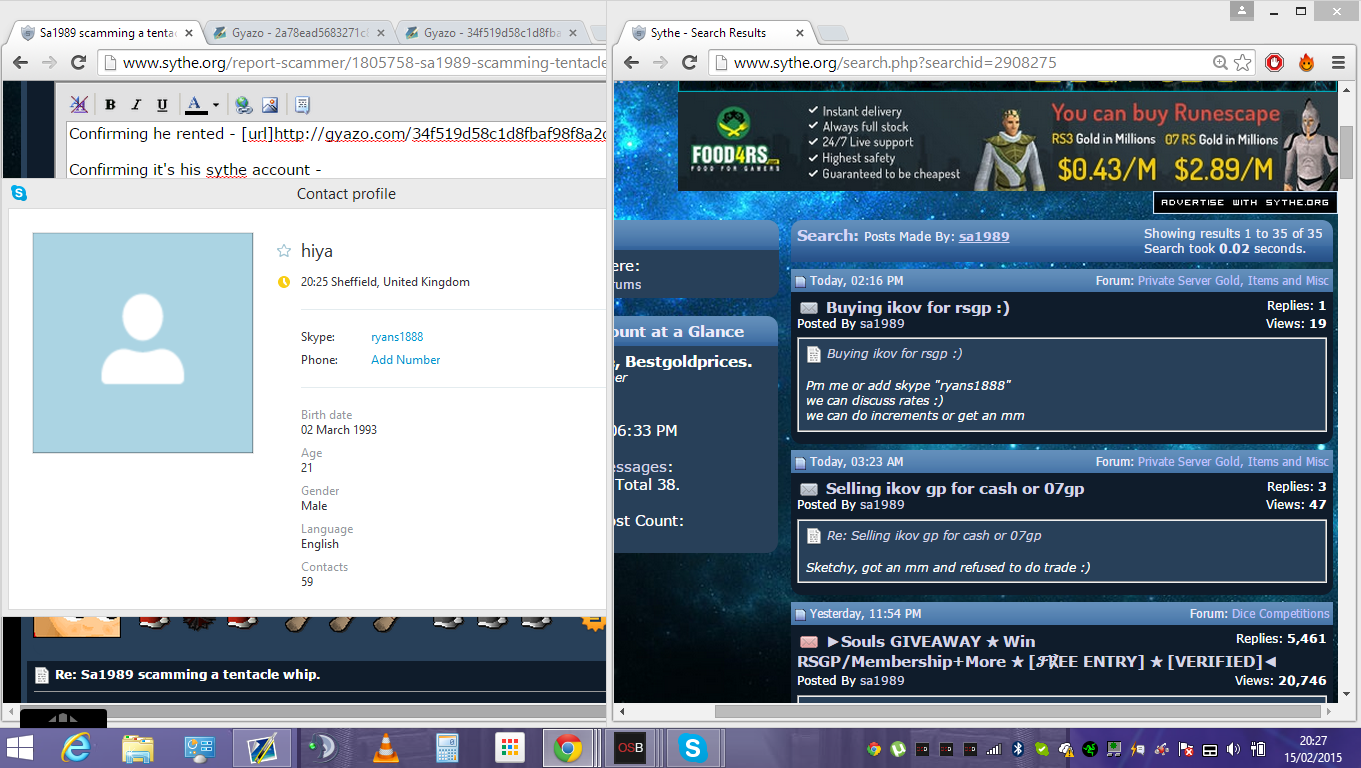
Task: Open the text color dropdown arrow
Action: (216, 105)
